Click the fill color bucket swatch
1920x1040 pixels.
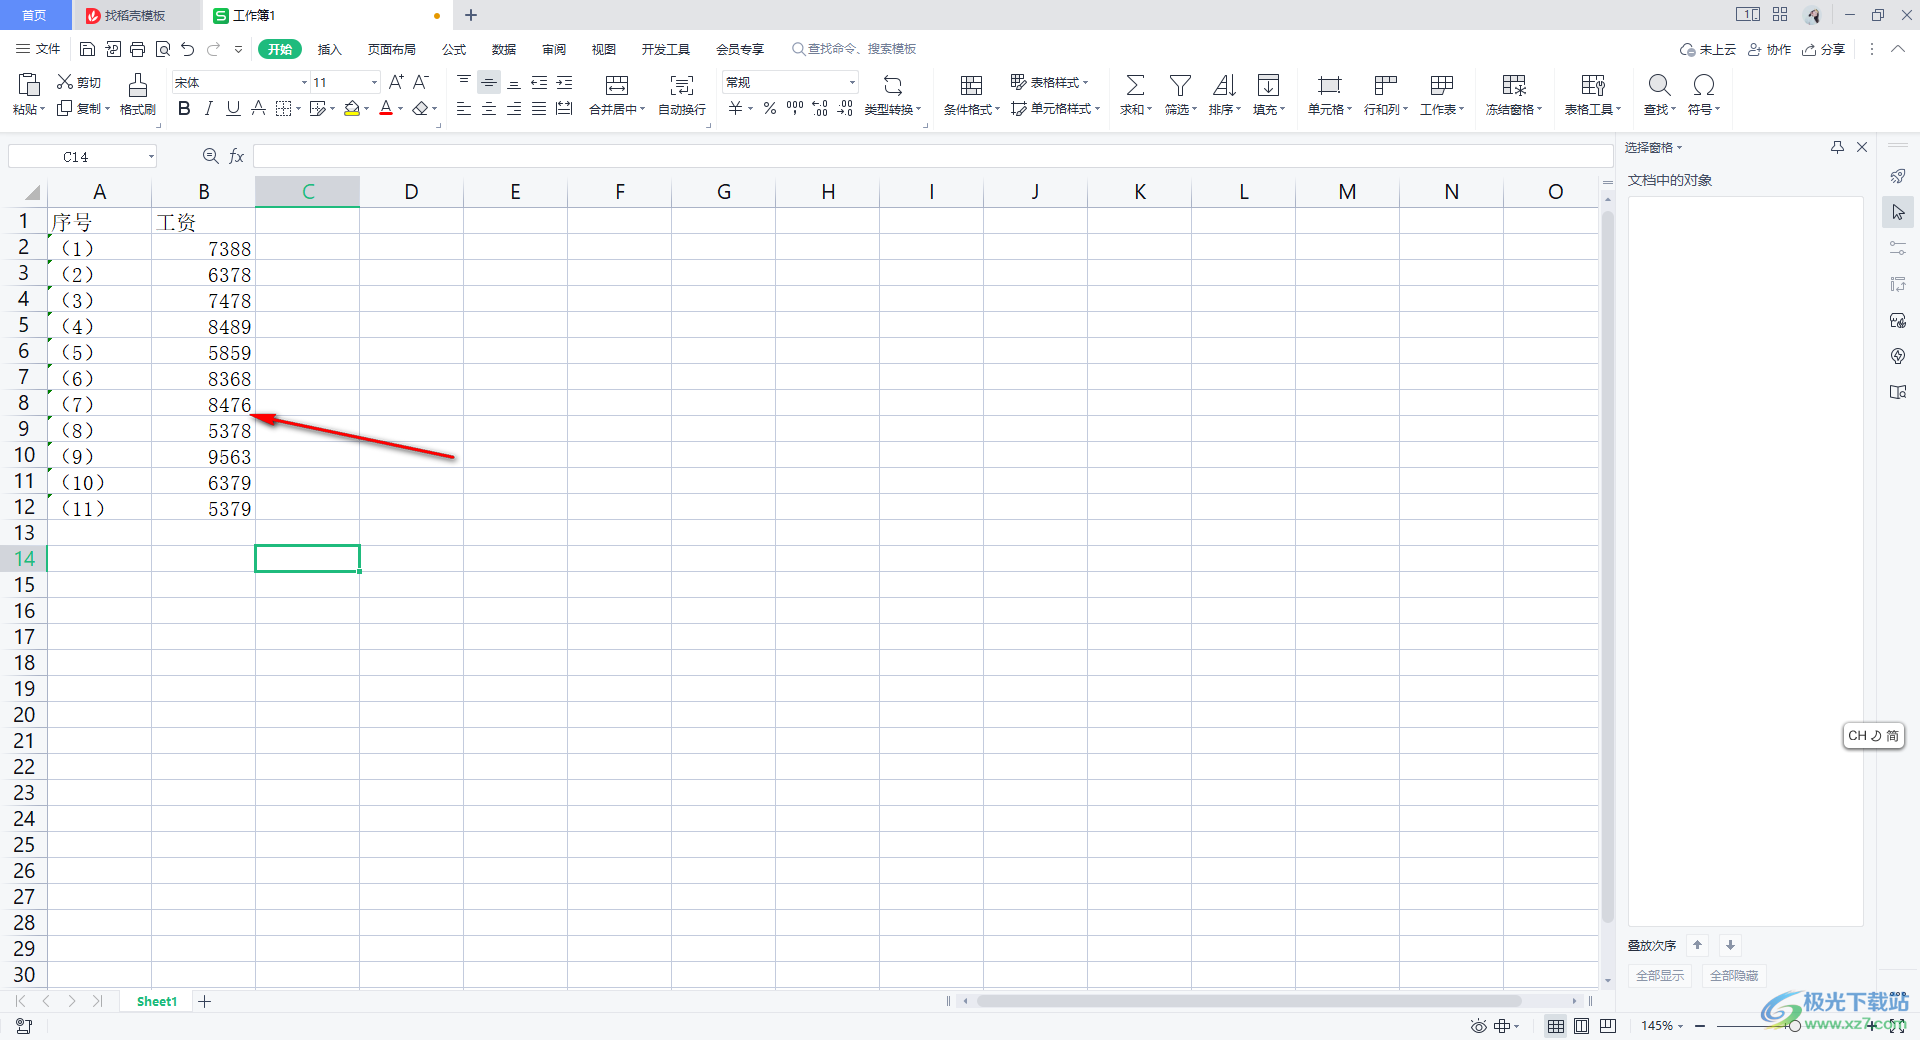pos(351,108)
